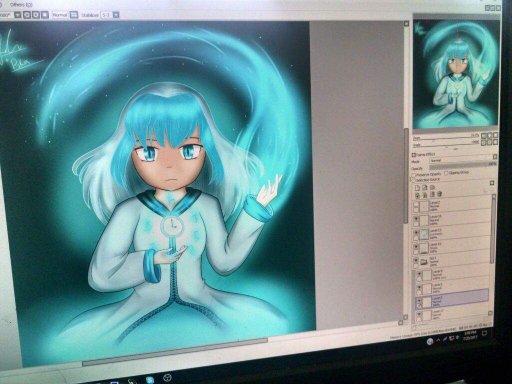Create a new layer in layer panel
Image resolution: width=512 pixels, height=384 pixels.
(x=417, y=188)
